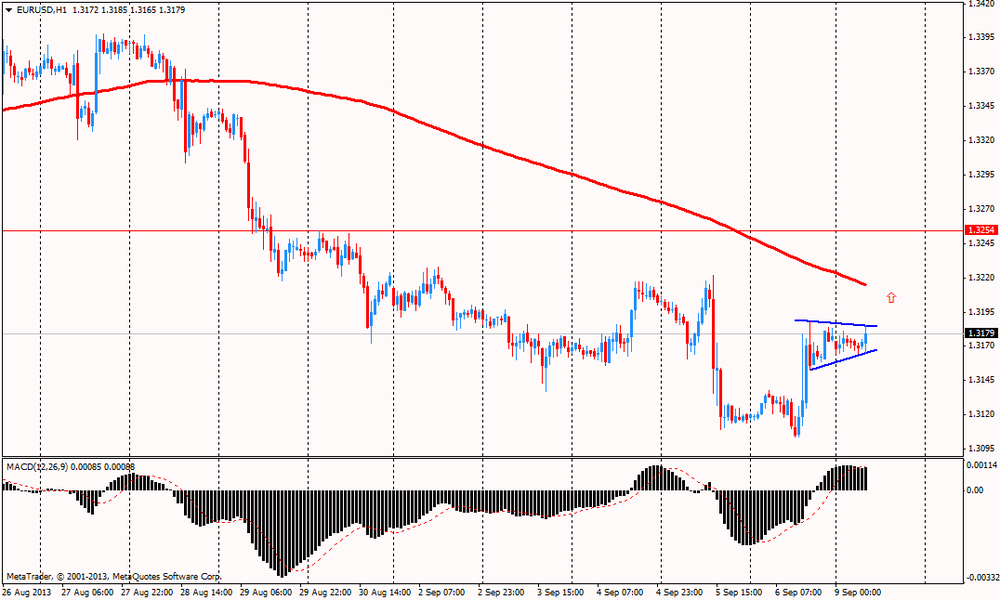Click the 1.3220 price axis label
The image size is (1000, 600).
click(981, 278)
